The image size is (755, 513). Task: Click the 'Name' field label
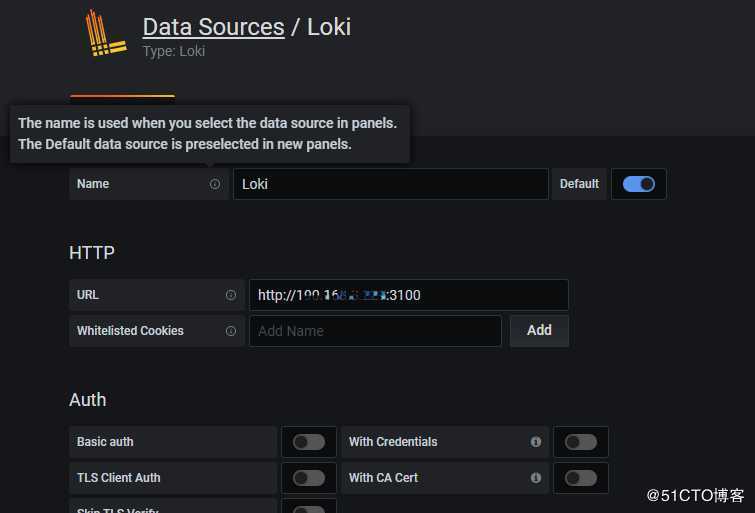pyautogui.click(x=93, y=184)
